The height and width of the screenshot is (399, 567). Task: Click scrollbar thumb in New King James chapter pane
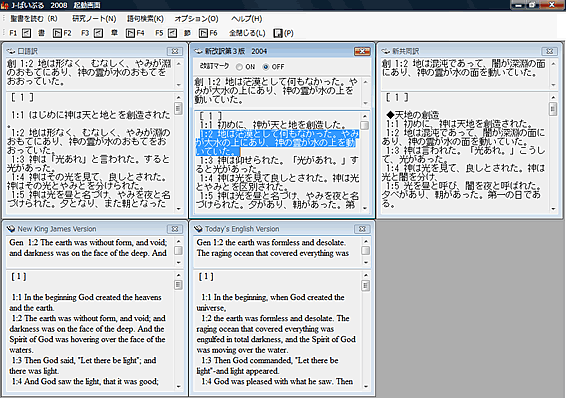point(178,285)
